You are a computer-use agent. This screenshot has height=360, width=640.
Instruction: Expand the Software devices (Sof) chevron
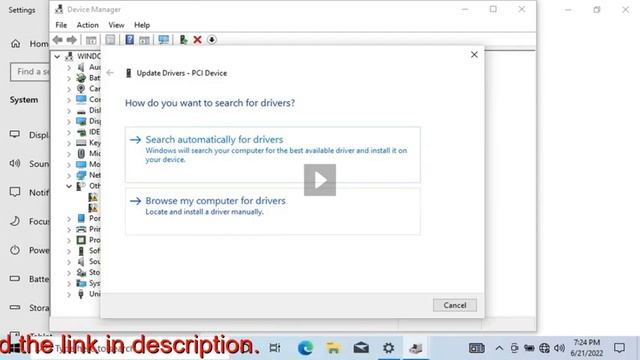69,251
